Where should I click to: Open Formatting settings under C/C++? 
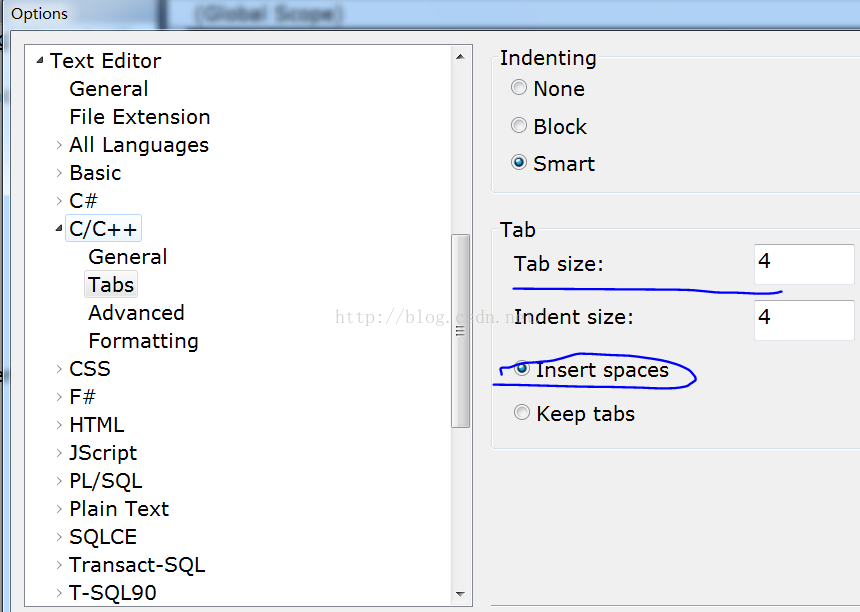pos(143,341)
